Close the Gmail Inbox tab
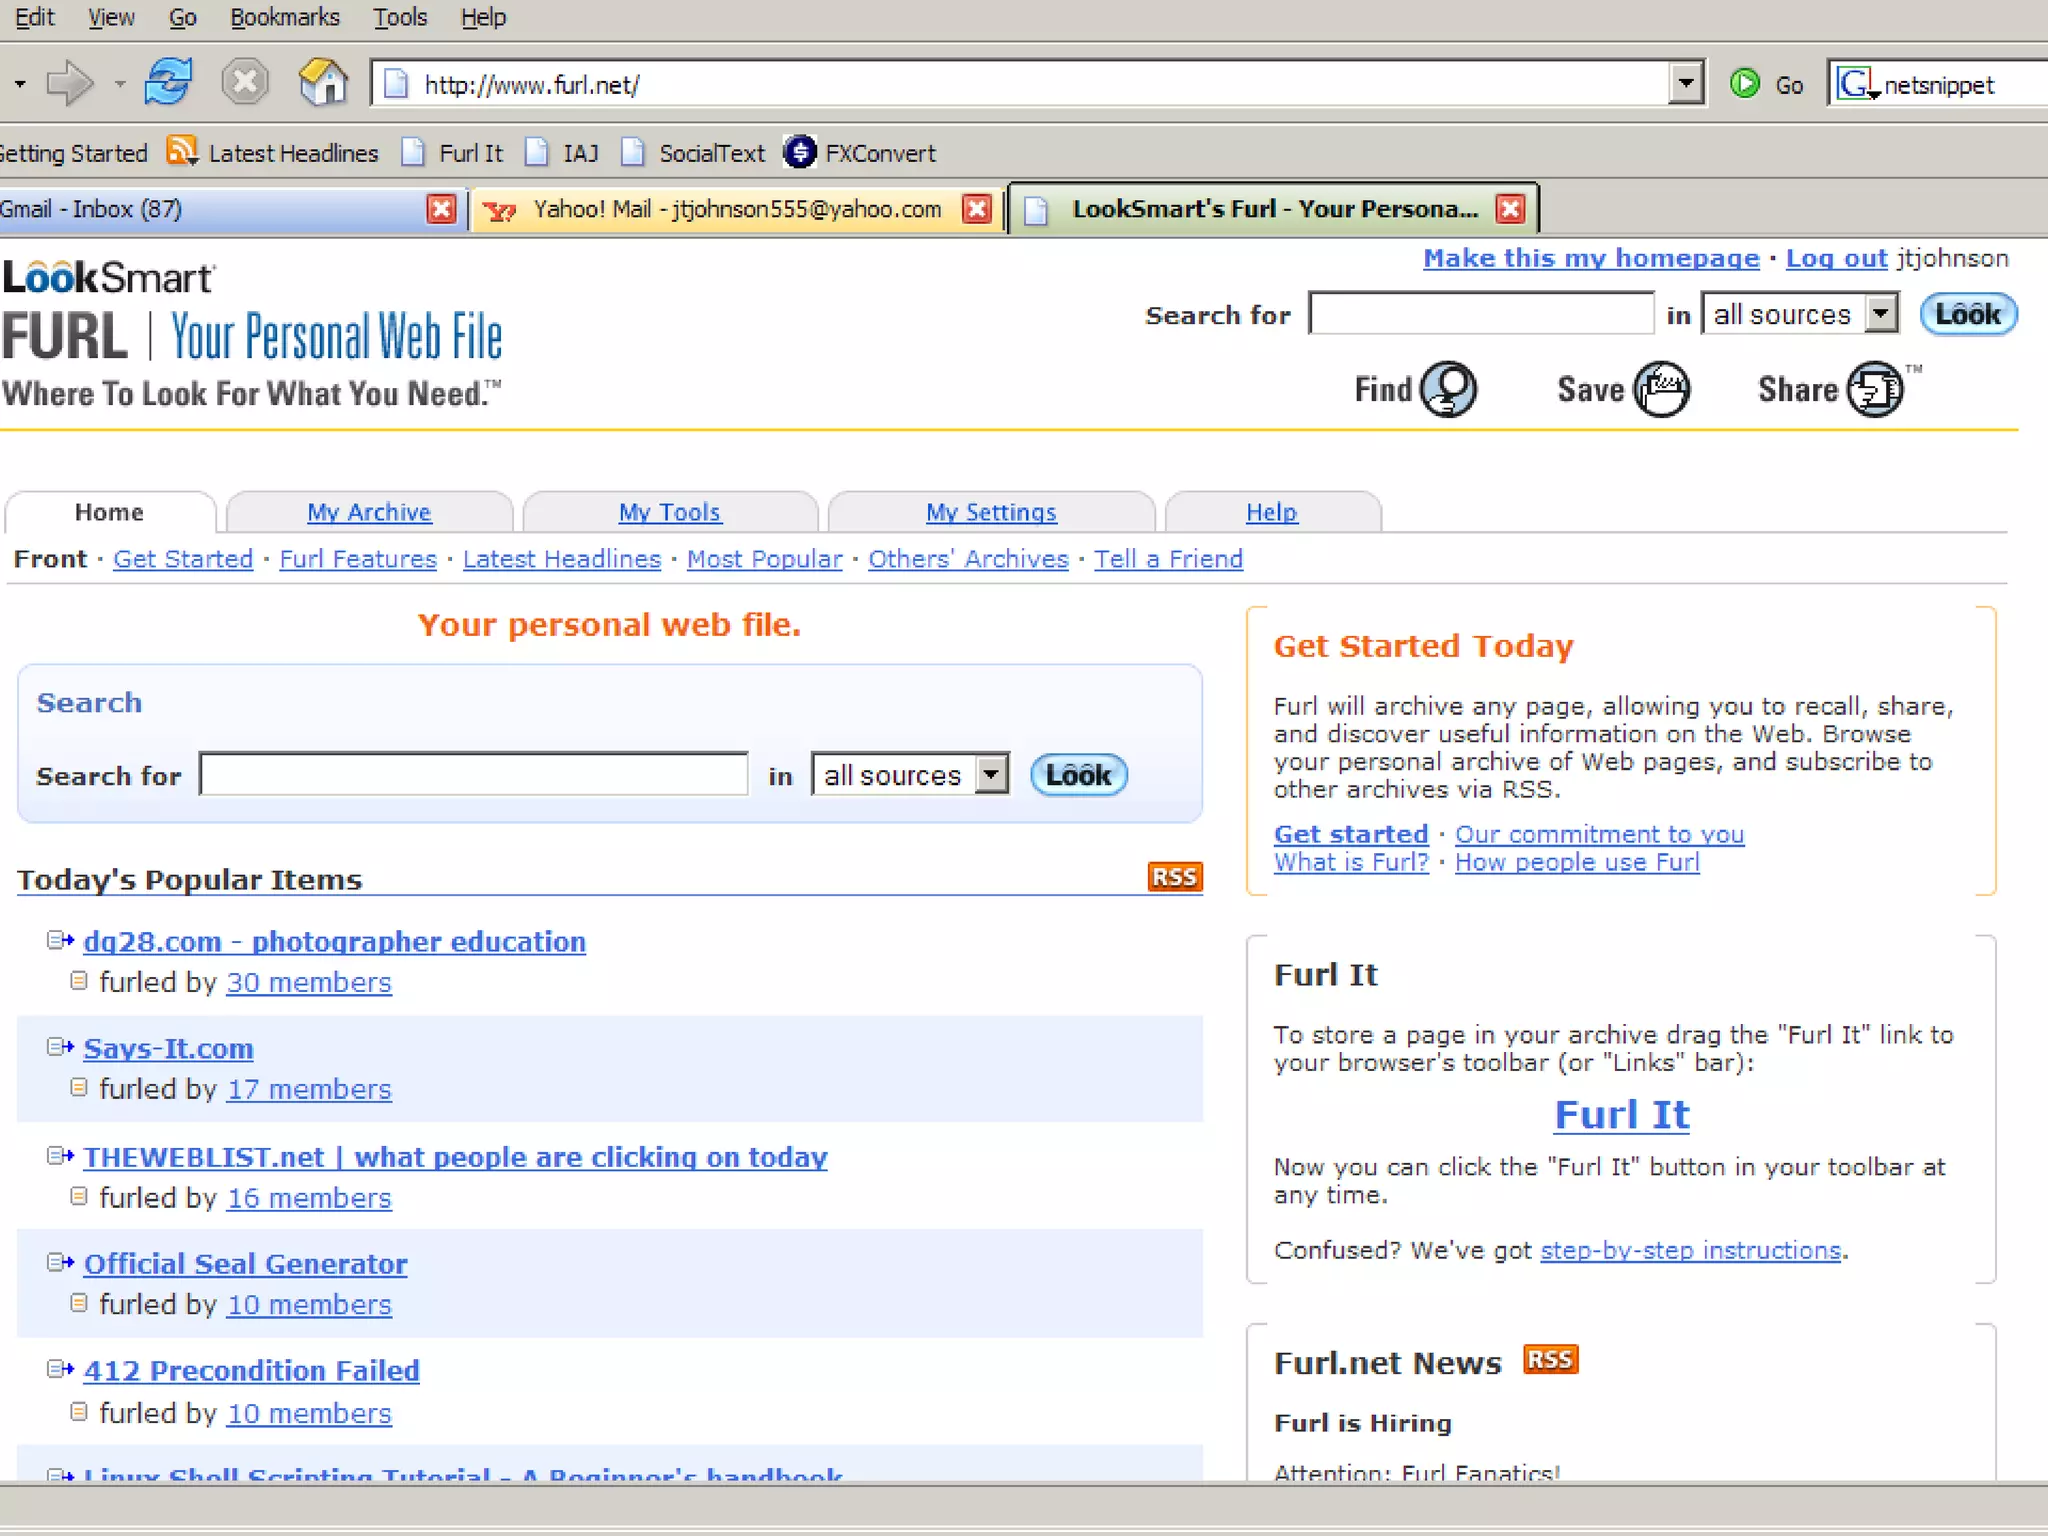This screenshot has width=2048, height=1536. [x=440, y=209]
